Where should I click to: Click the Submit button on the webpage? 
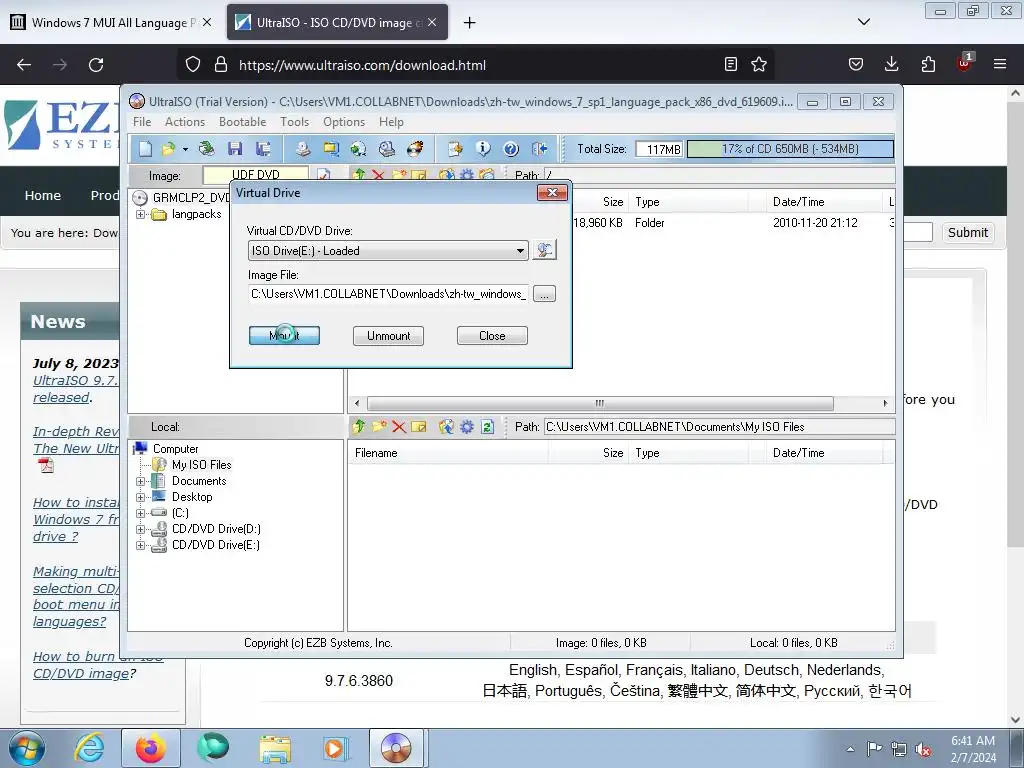tap(968, 232)
